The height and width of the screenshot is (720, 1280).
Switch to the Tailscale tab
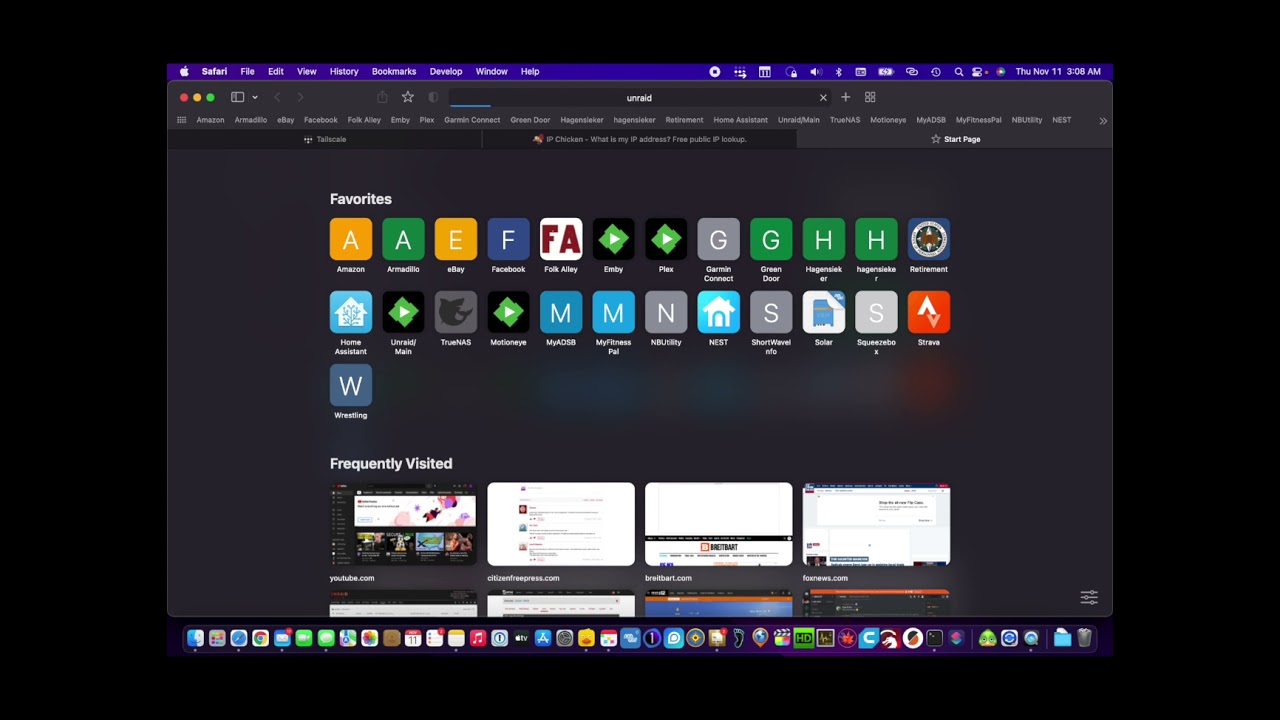click(x=325, y=139)
